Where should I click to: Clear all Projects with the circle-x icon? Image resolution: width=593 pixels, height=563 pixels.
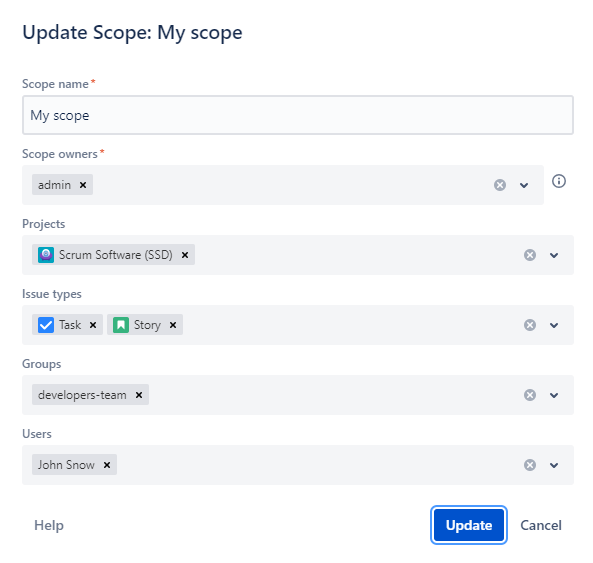pos(530,255)
